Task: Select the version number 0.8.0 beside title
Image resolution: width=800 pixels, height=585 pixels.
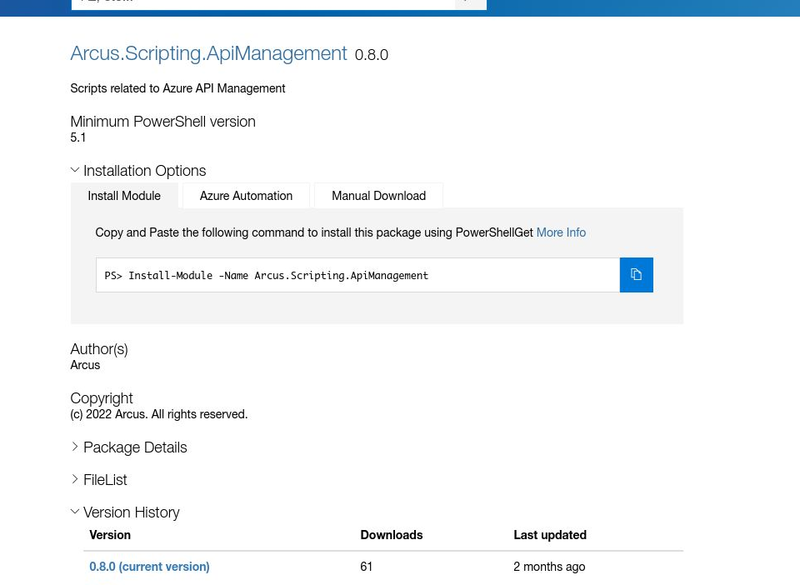Action: coord(371,55)
